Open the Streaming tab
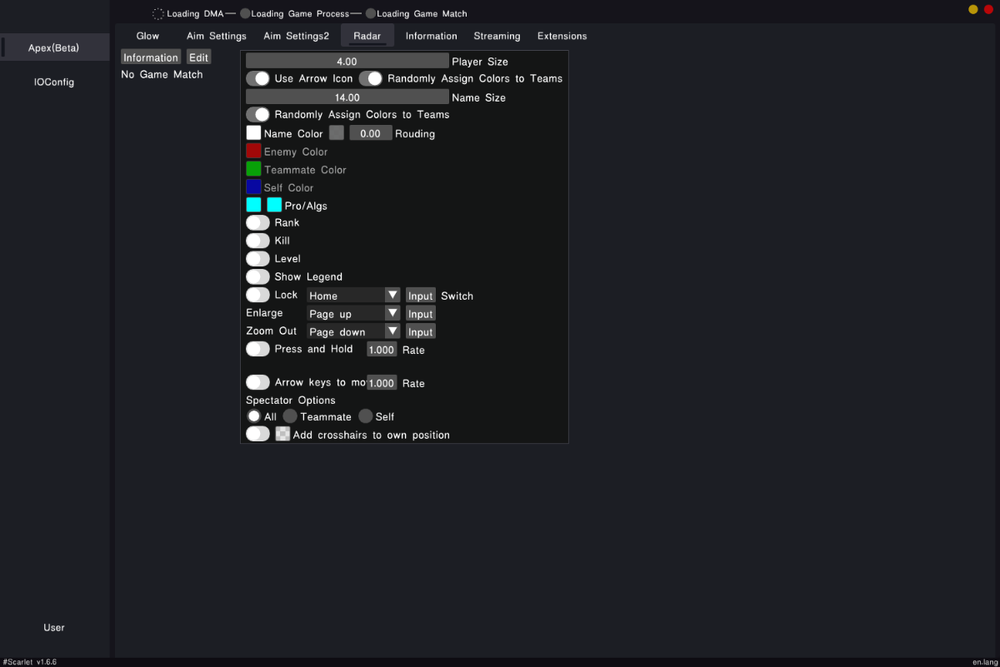Screen dimensions: 1000x667 497,36
